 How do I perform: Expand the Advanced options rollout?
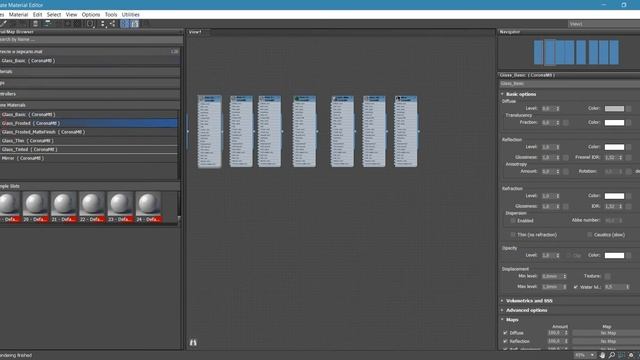(527, 310)
